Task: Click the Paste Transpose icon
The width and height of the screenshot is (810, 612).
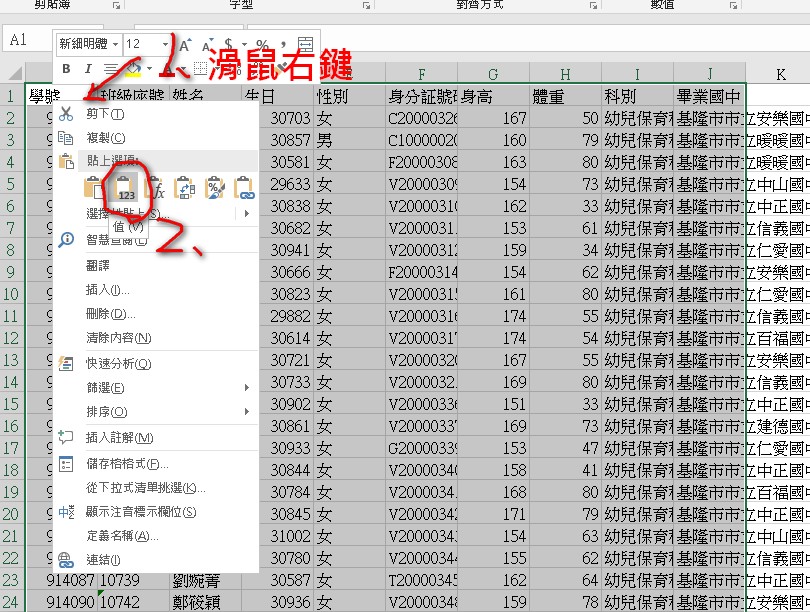Action: pyautogui.click(x=185, y=188)
